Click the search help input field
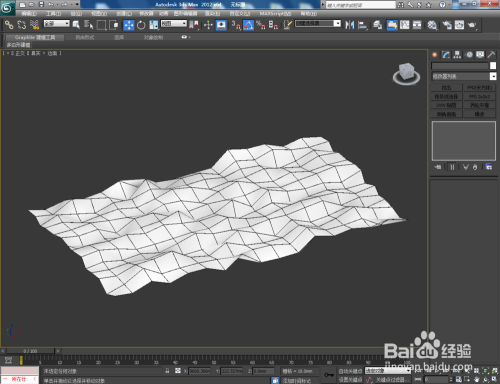This screenshot has width=500, height=384. (360, 5)
